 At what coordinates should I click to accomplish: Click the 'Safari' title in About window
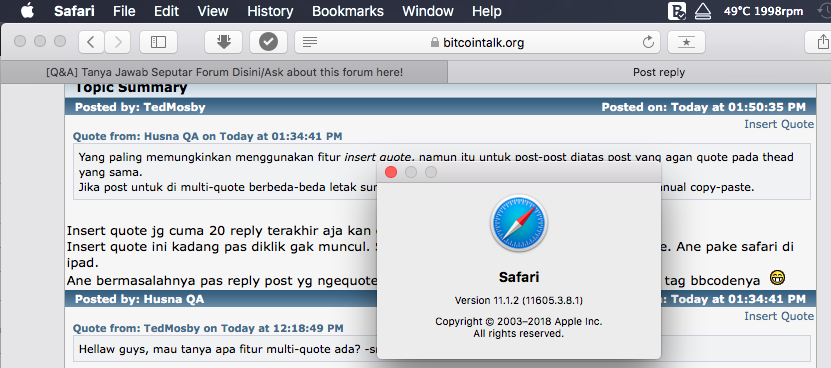(519, 277)
